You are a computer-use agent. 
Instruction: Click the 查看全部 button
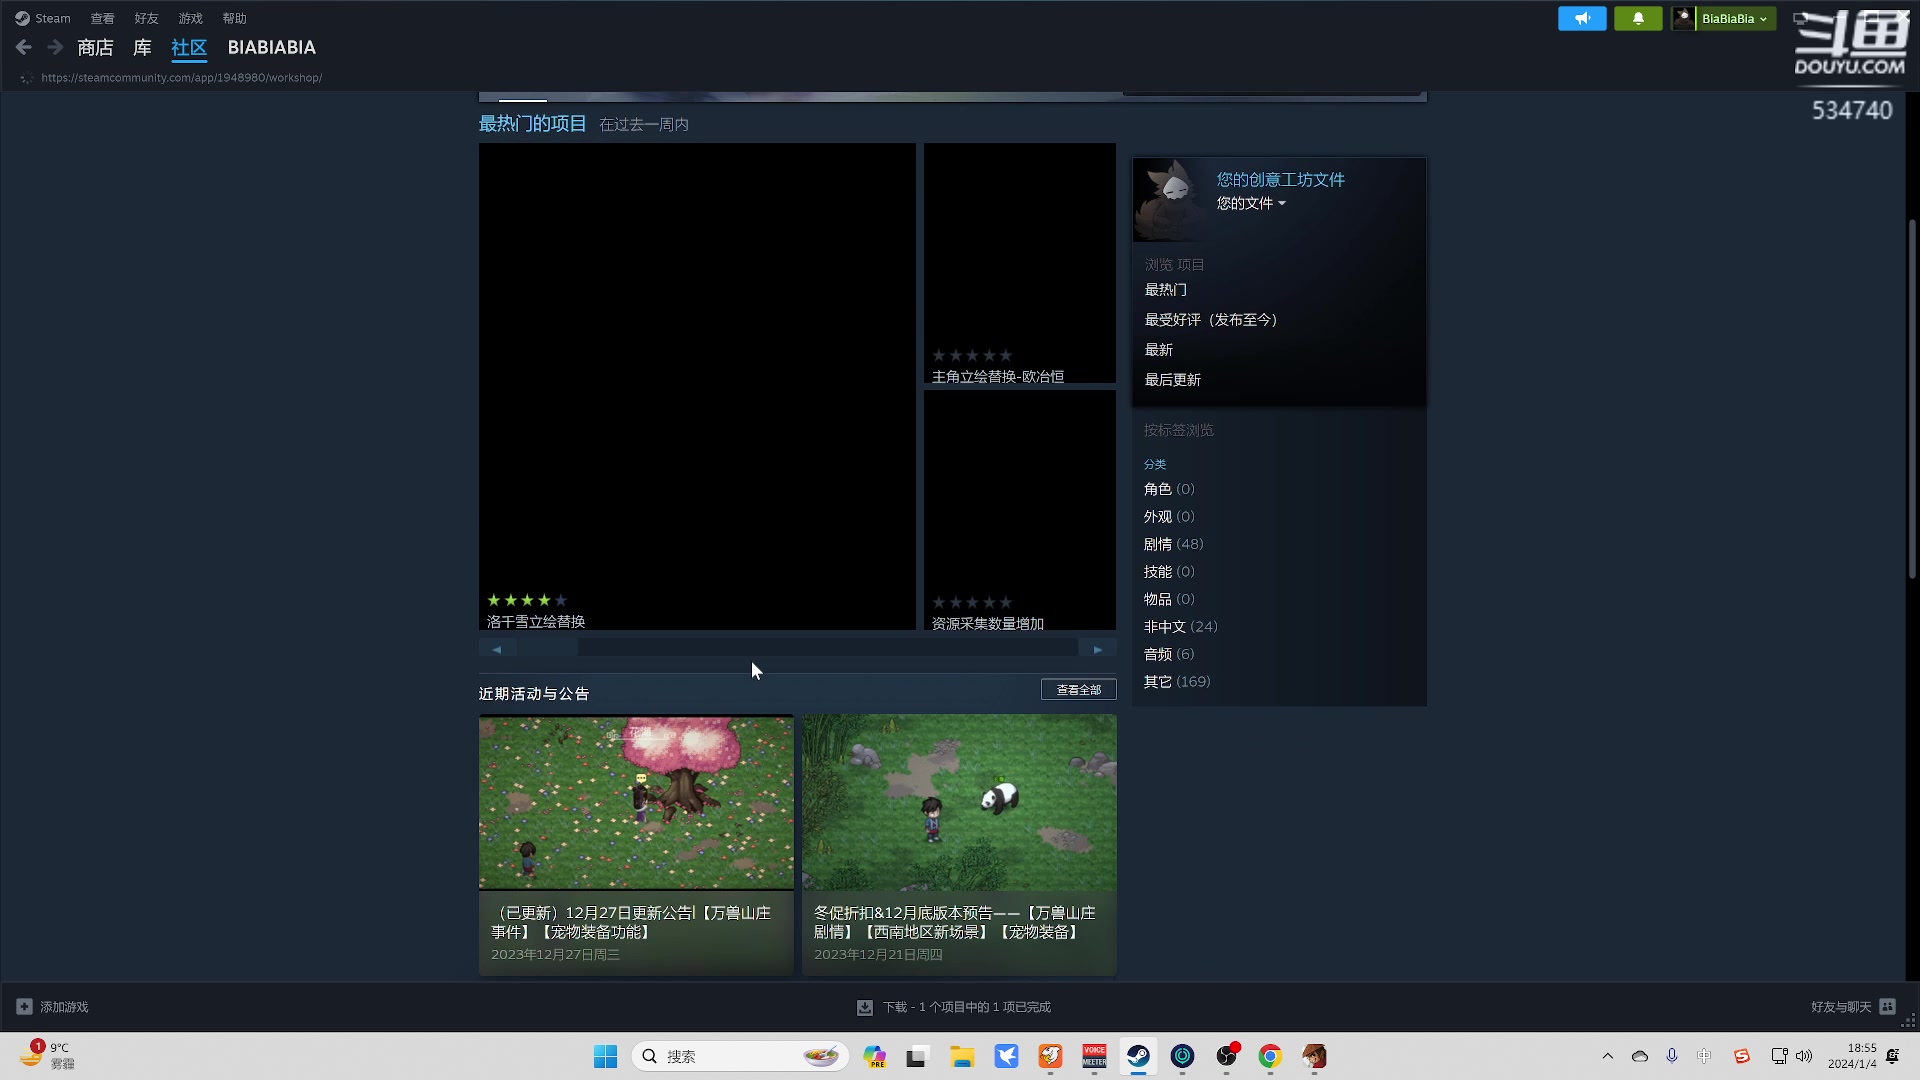[x=1078, y=689]
